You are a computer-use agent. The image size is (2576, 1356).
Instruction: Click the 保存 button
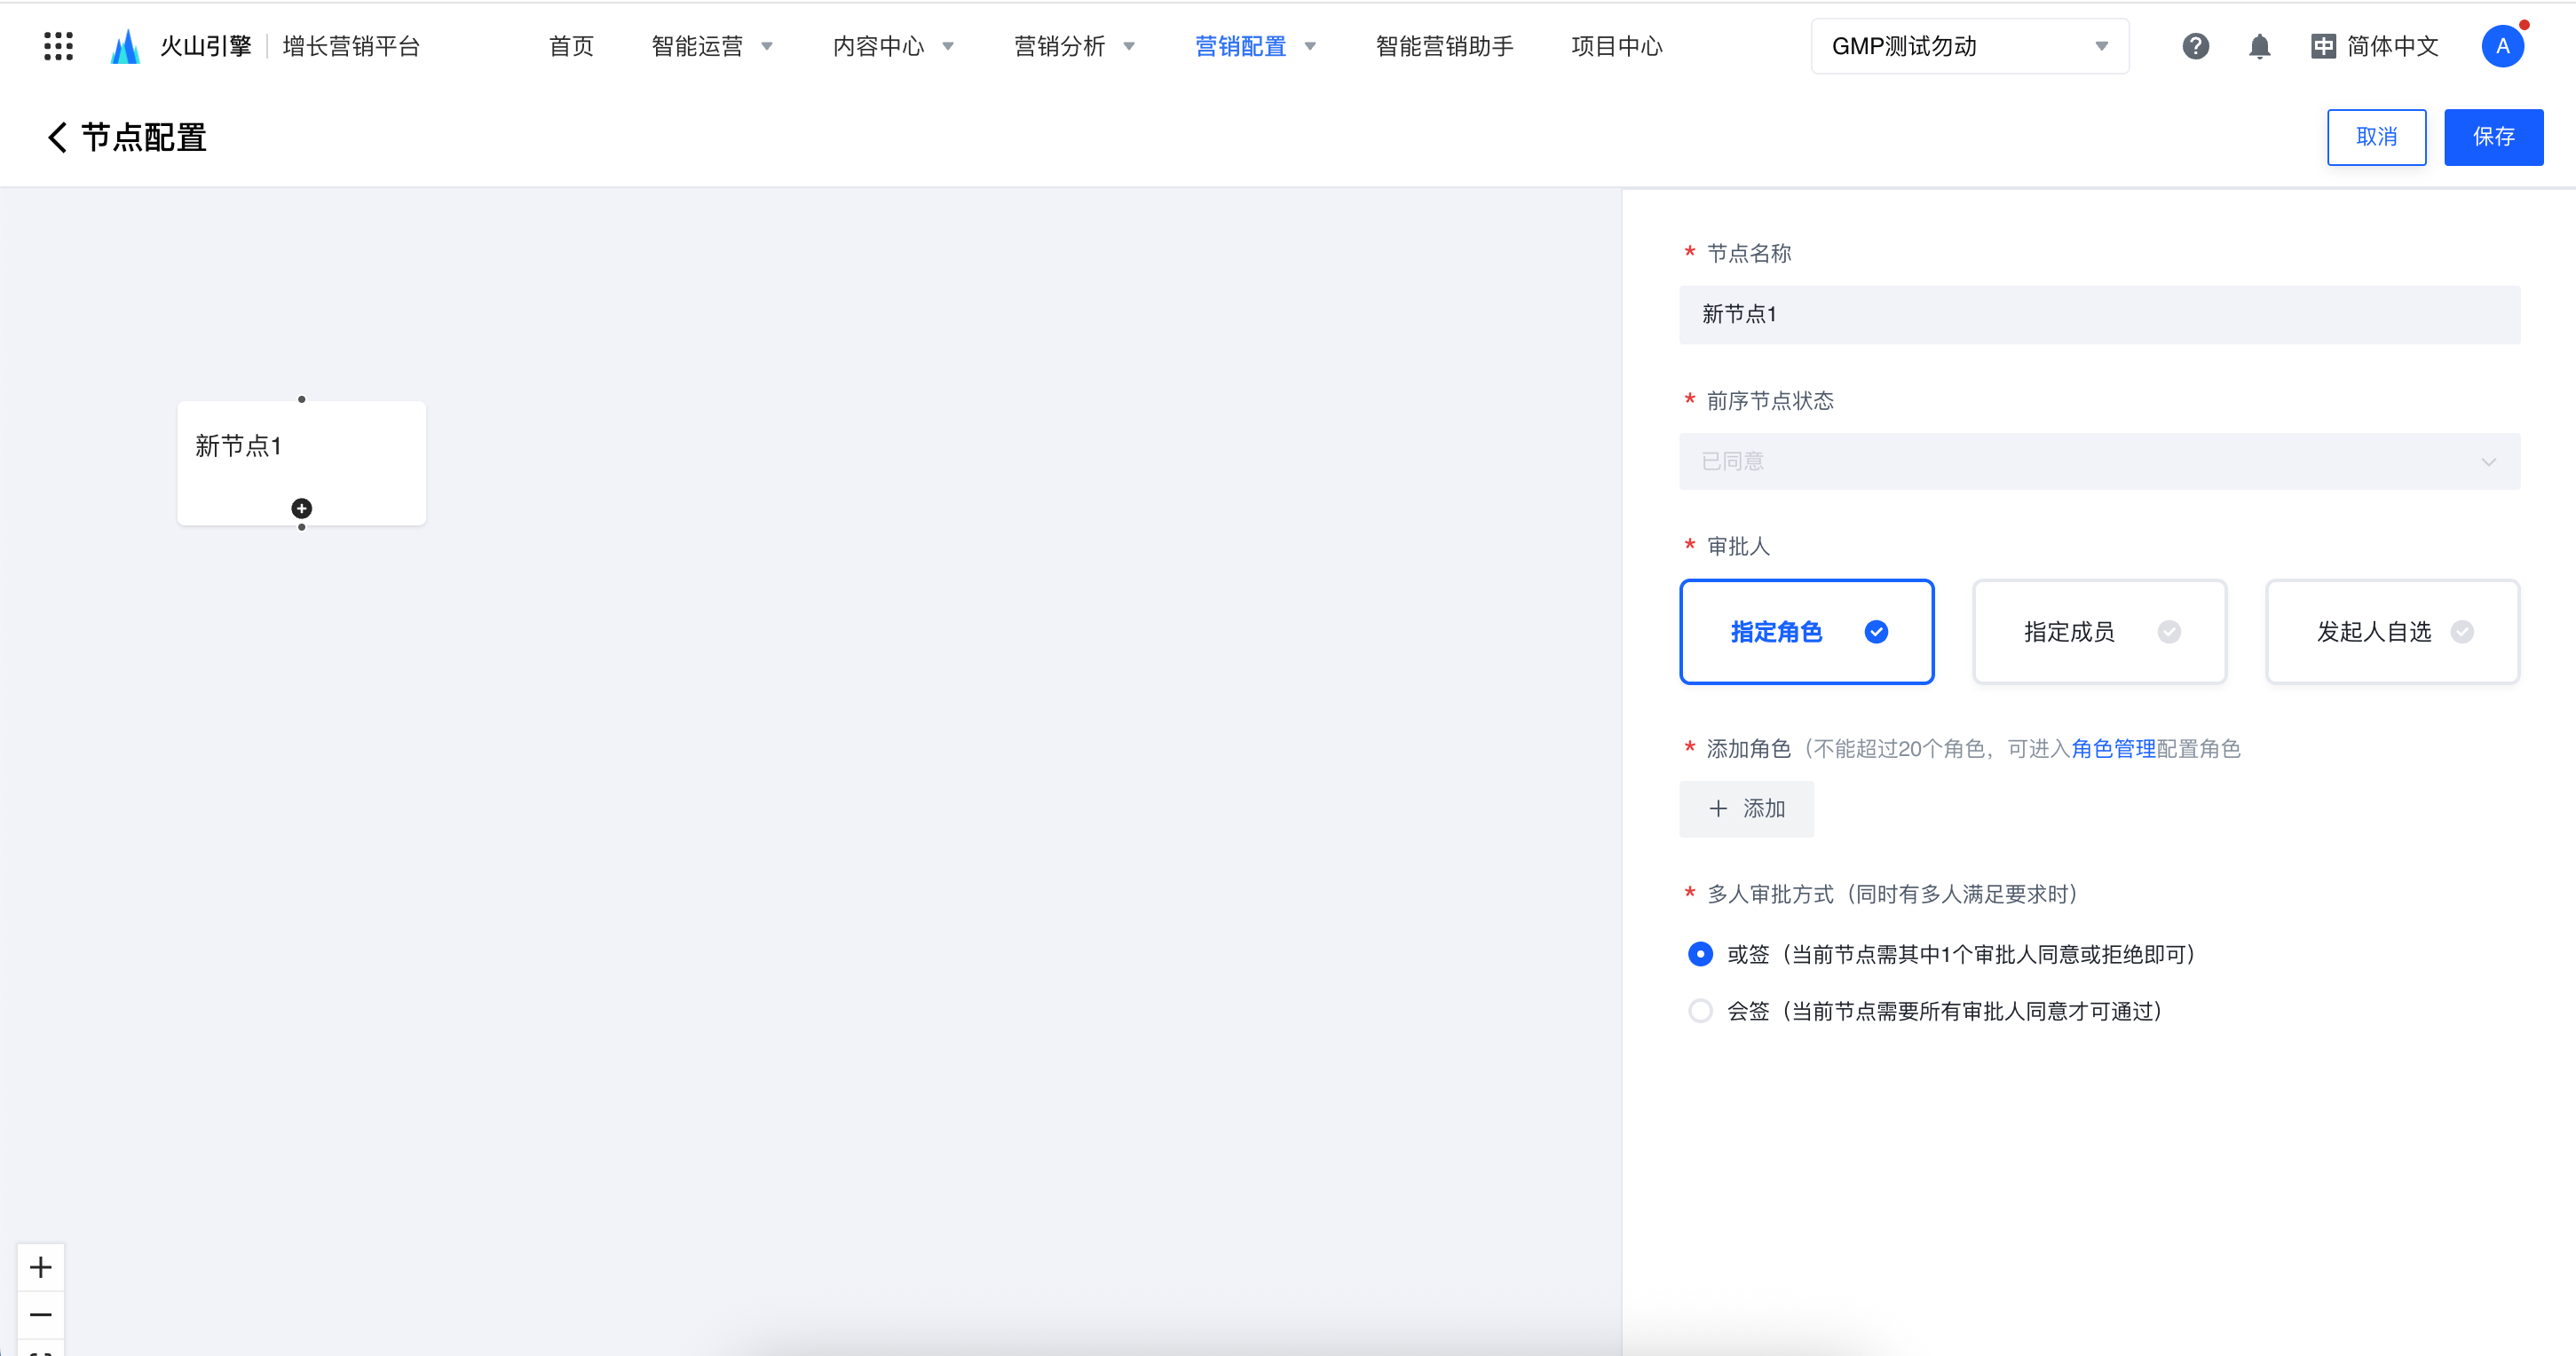click(2493, 137)
